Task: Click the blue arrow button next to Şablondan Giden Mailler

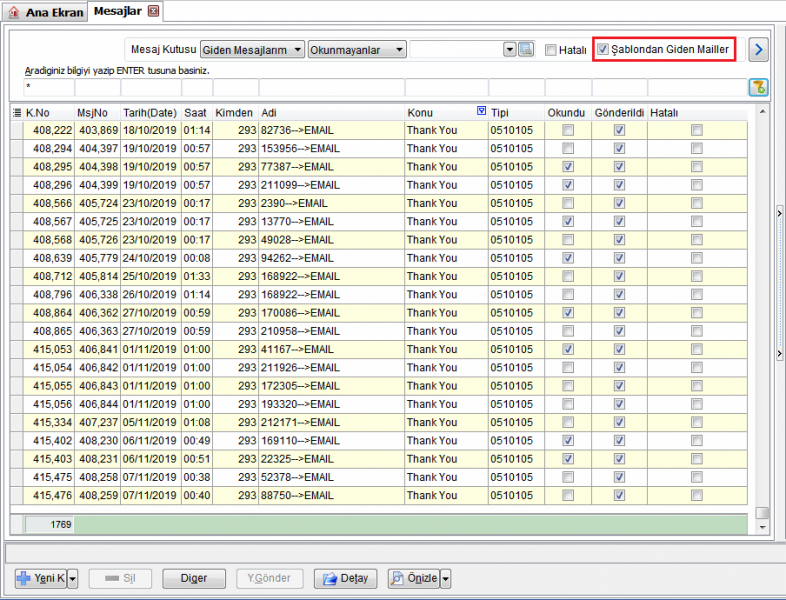Action: coord(758,50)
